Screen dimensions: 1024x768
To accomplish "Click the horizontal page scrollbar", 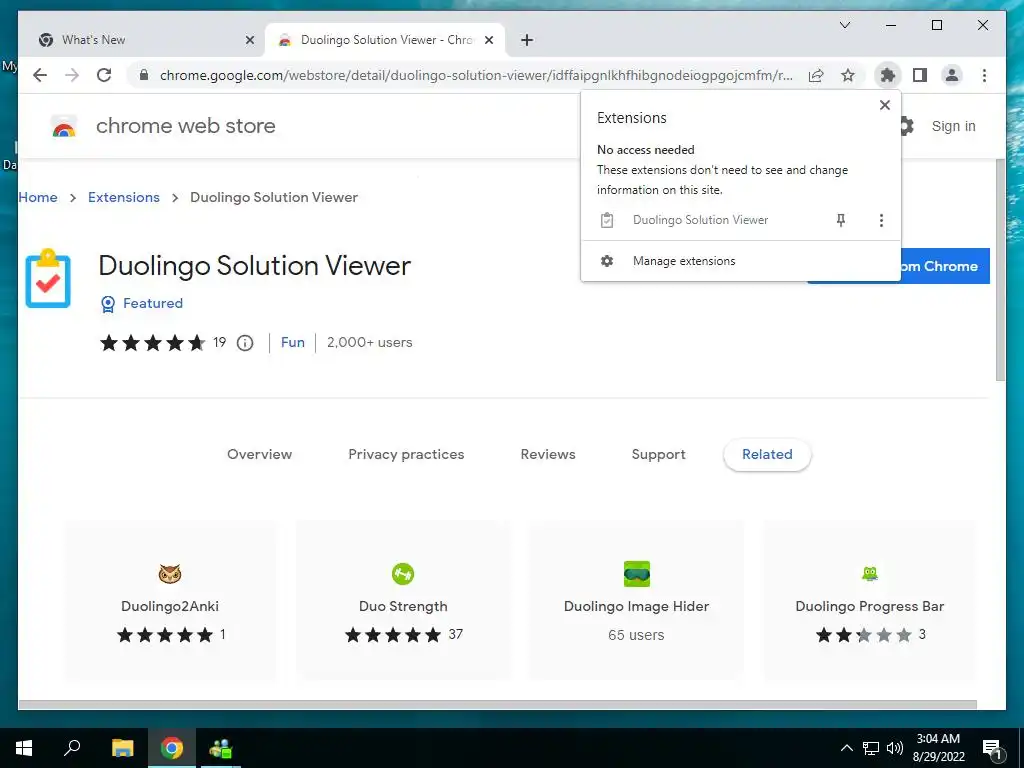I will (497, 705).
